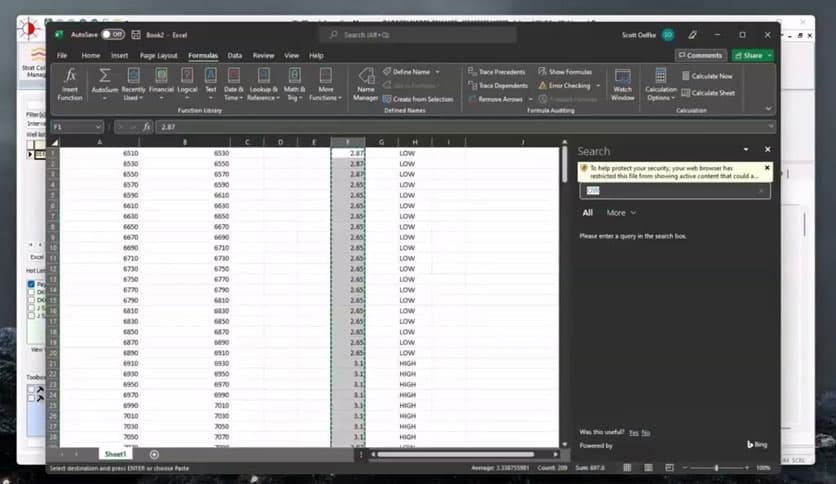
Task: Open the Share button dropdown arrow
Action: tap(769, 55)
